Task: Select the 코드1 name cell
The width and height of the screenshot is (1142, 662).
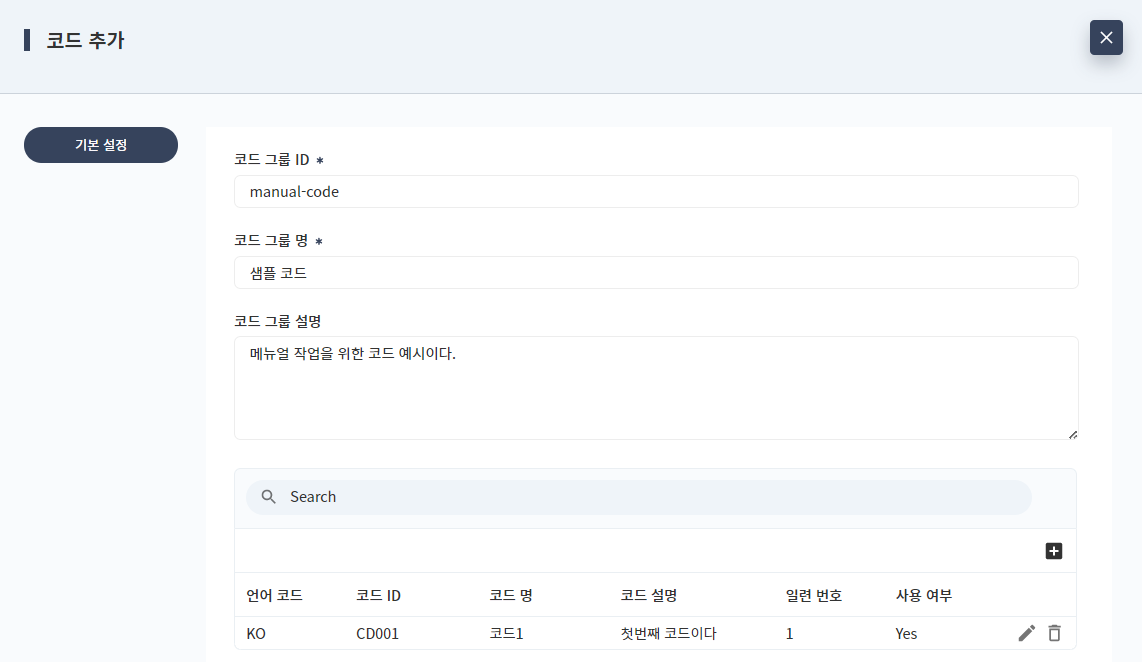Action: [x=506, y=634]
